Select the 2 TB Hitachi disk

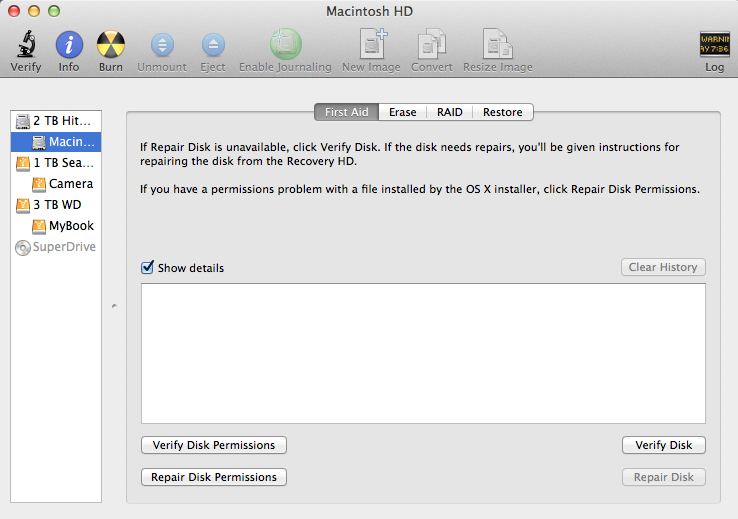[56, 121]
